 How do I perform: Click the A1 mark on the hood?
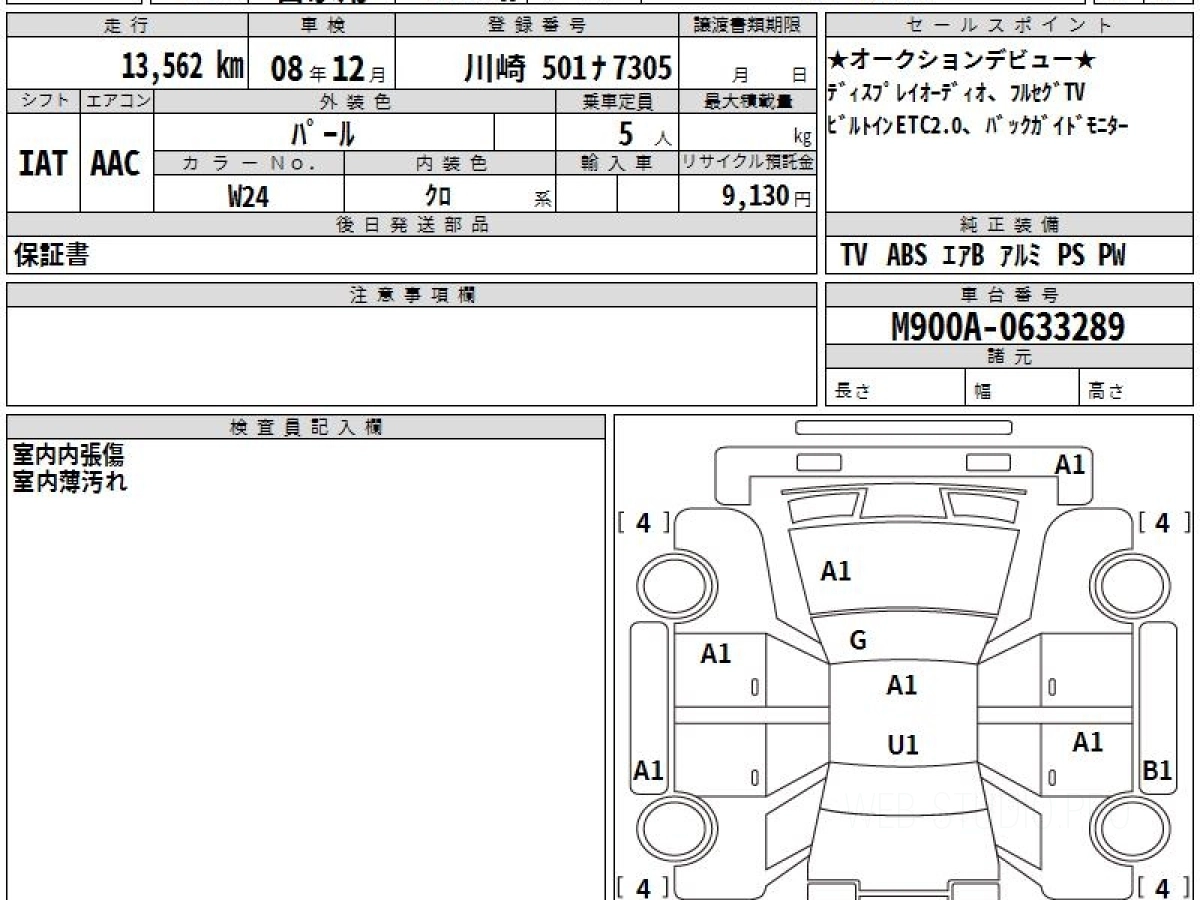click(836, 572)
